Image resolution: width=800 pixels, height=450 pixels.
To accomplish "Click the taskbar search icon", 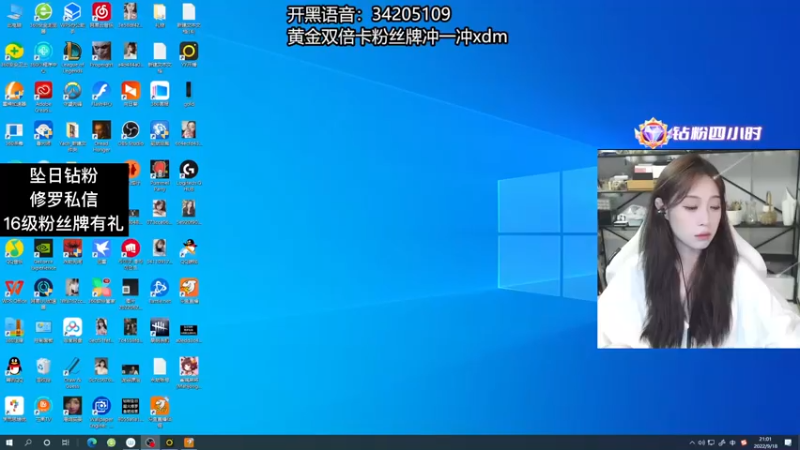I will [x=28, y=442].
